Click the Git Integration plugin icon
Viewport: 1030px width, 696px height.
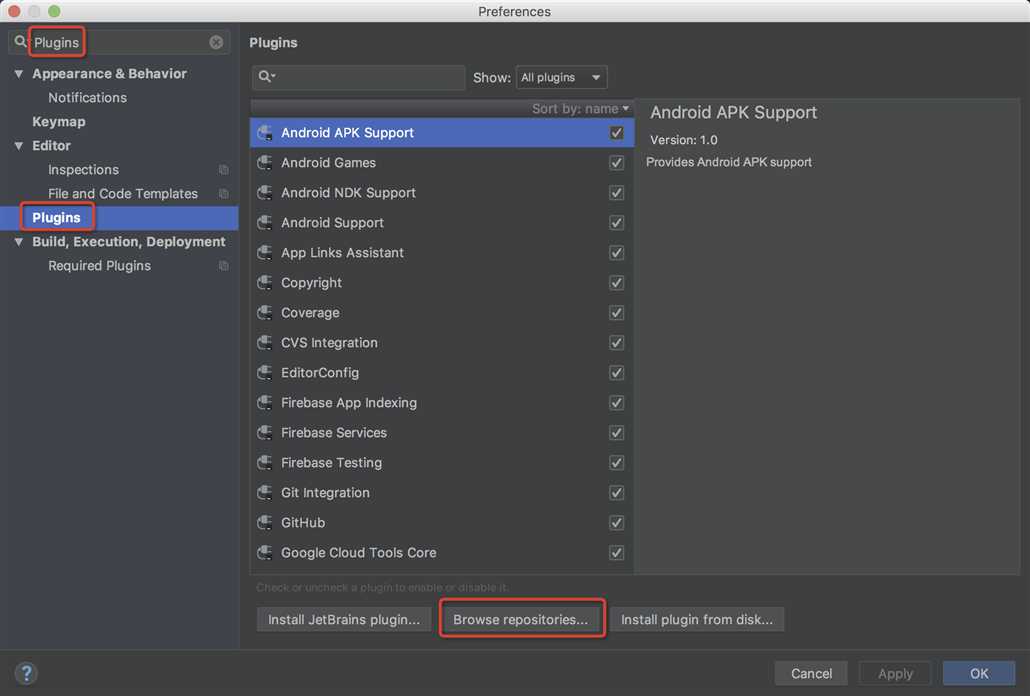tap(265, 492)
